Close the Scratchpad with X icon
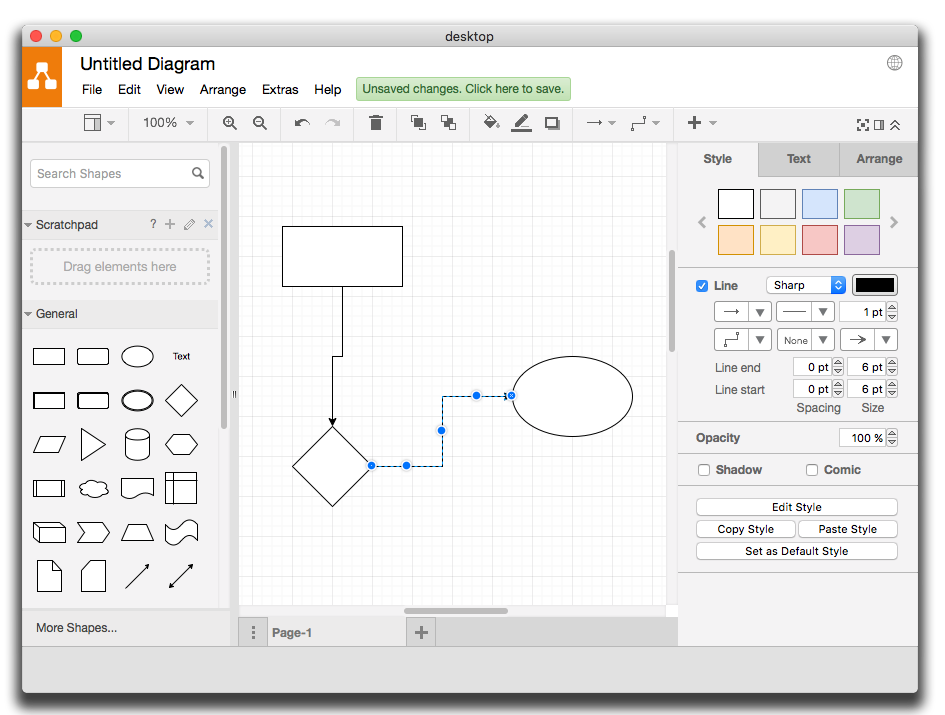The height and width of the screenshot is (715, 945). (209, 224)
